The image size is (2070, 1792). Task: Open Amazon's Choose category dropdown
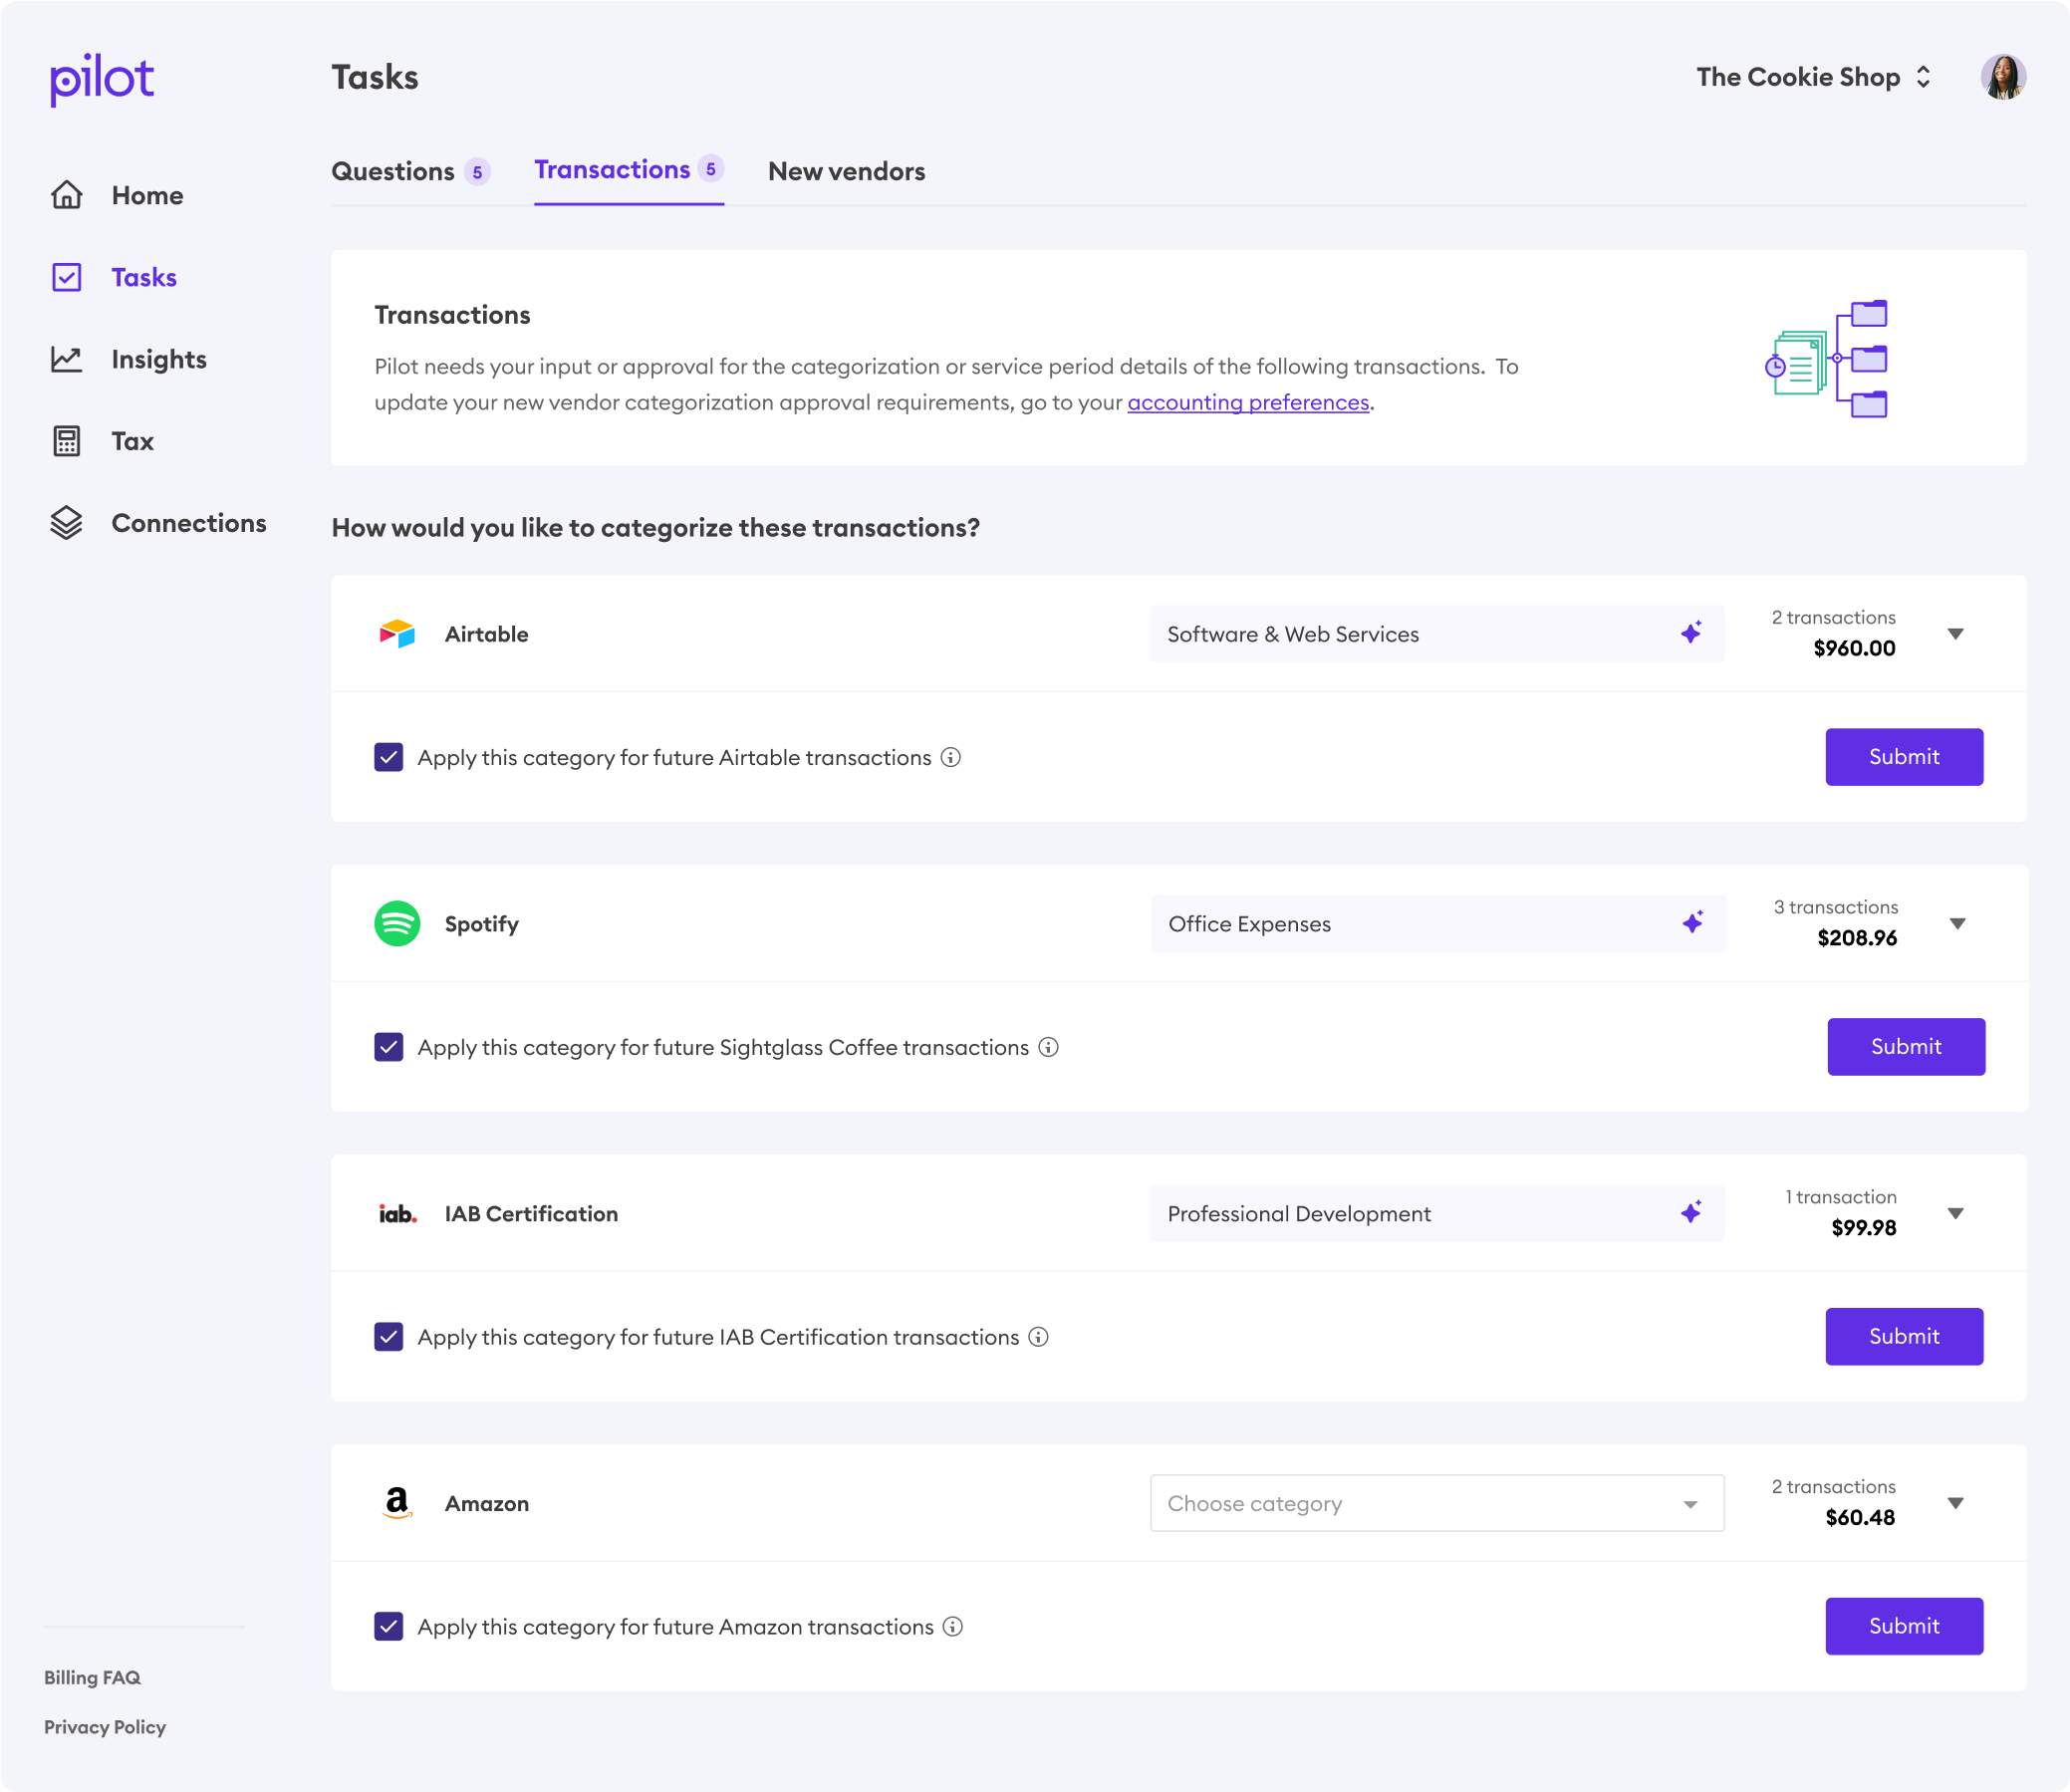coord(1437,1503)
